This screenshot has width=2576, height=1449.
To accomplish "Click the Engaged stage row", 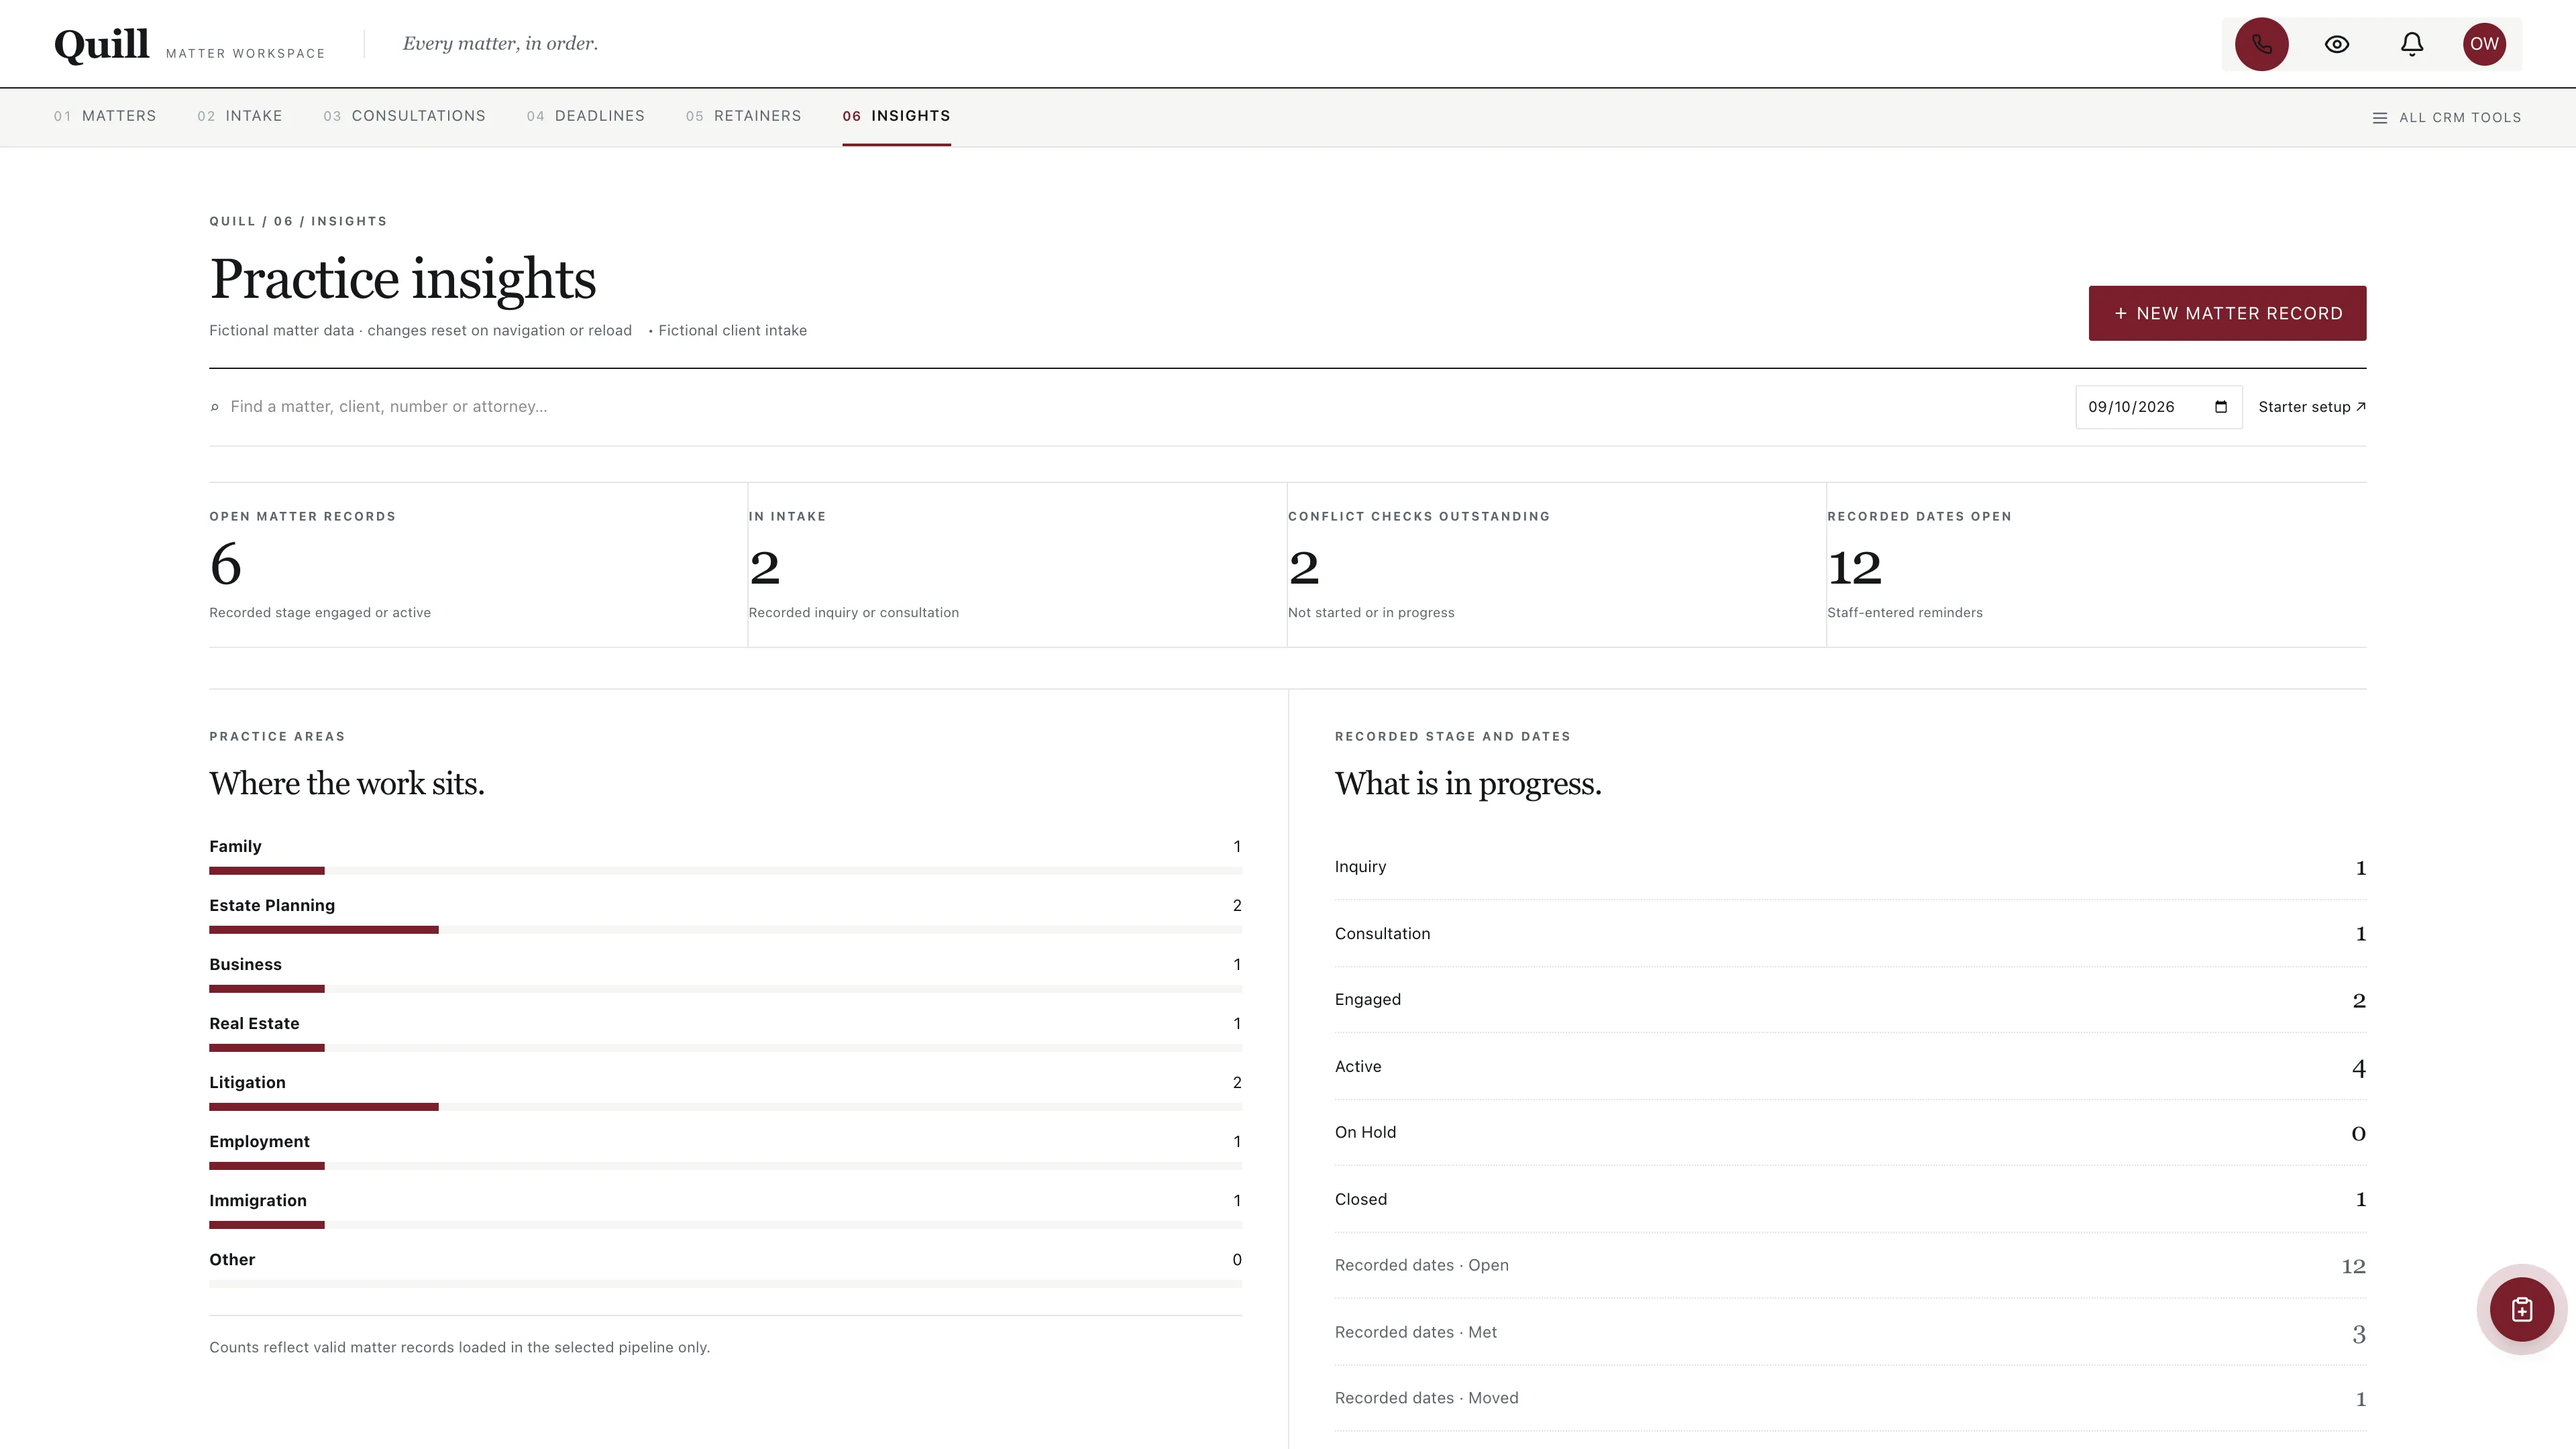I will click(1850, 1000).
